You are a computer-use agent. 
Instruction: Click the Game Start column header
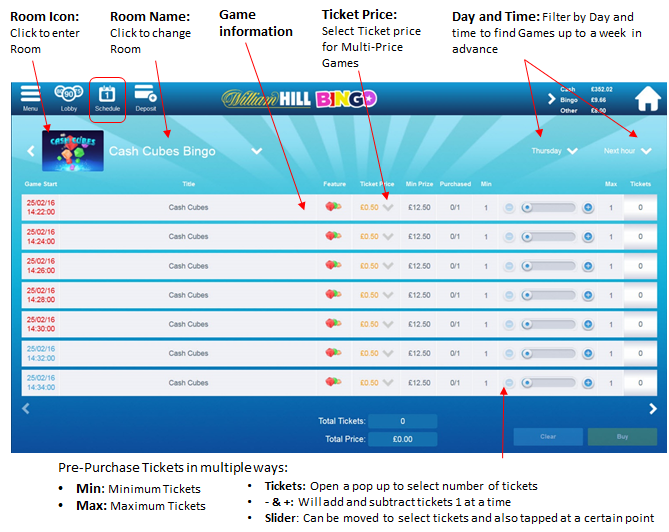(41, 184)
